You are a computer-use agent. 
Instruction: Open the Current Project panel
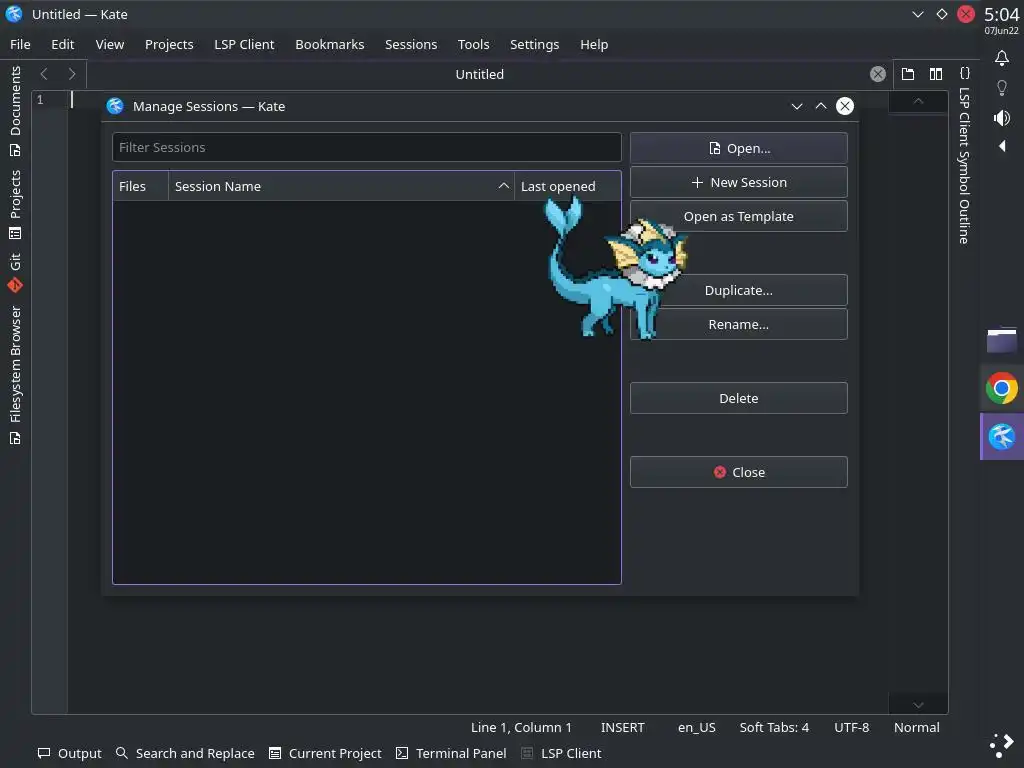click(325, 753)
